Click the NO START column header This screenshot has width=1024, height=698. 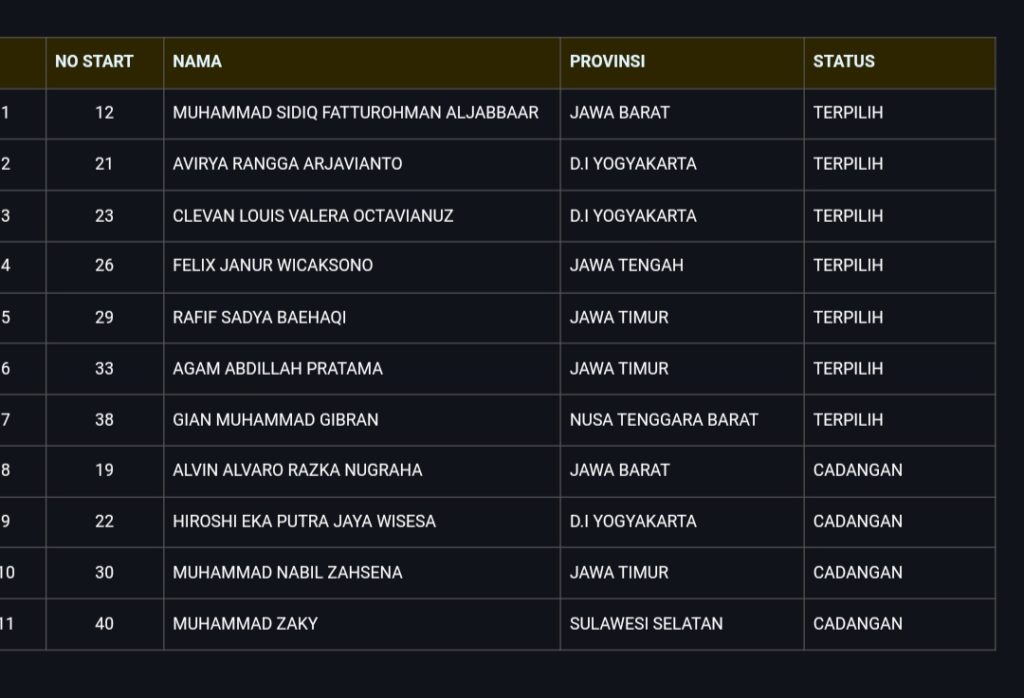[x=94, y=61]
